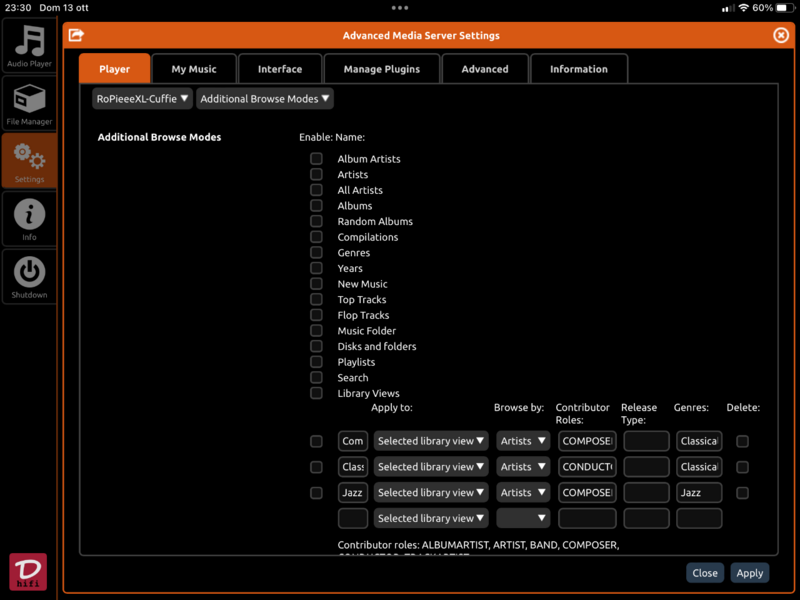800x600 pixels.
Task: Tick the Delete checkbox for Jazz row
Action: pyautogui.click(x=742, y=493)
